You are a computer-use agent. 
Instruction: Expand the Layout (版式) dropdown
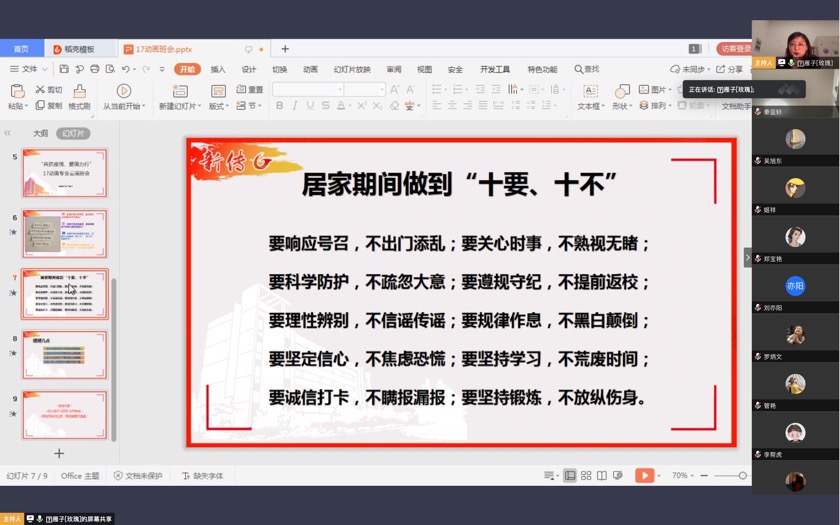coord(219,106)
